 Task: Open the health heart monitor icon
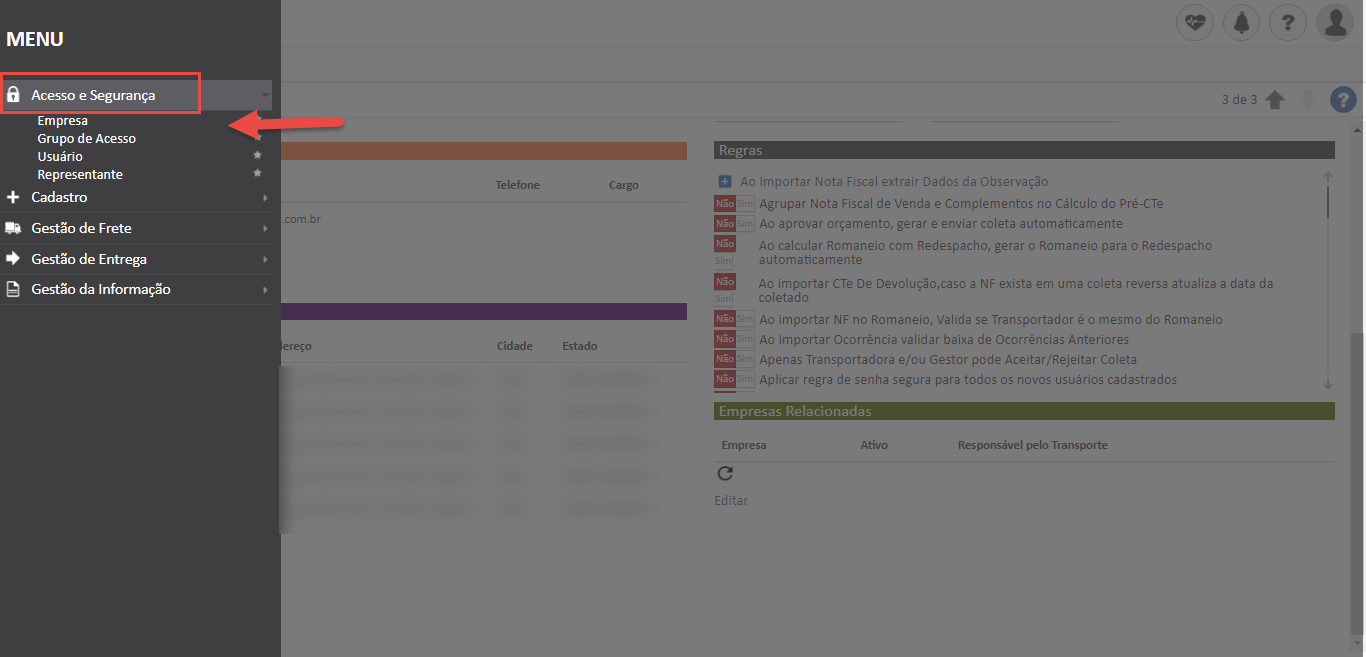pos(1194,22)
